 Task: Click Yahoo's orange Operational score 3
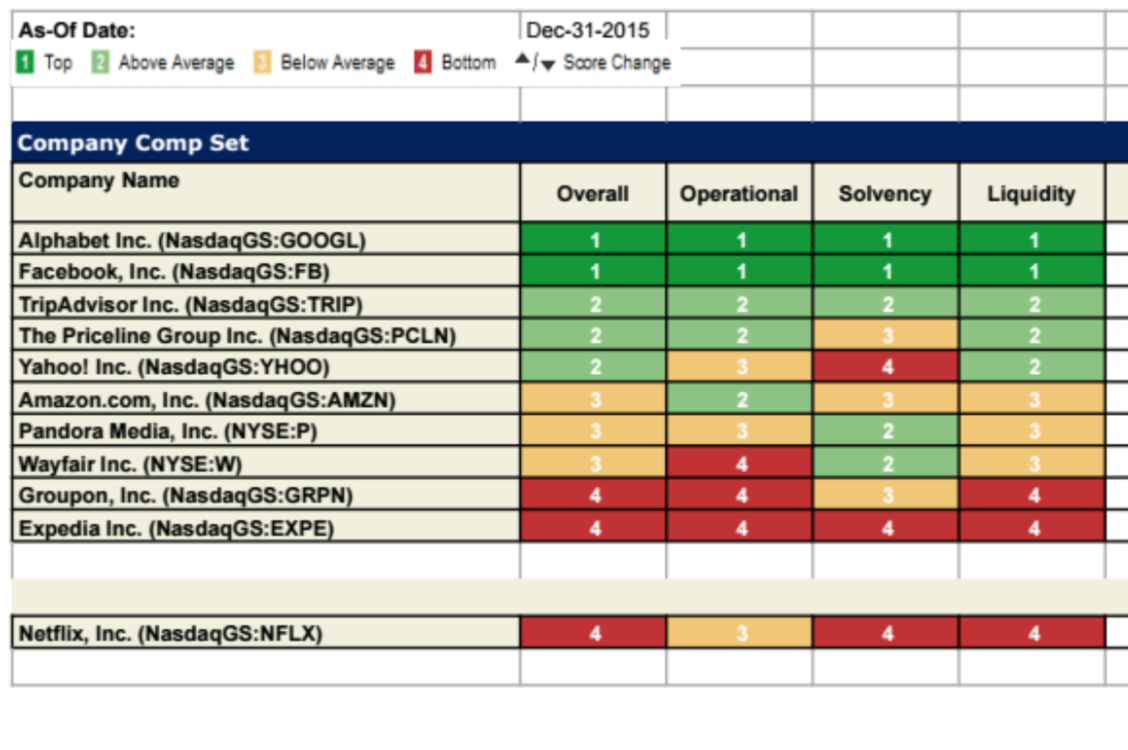click(740, 367)
